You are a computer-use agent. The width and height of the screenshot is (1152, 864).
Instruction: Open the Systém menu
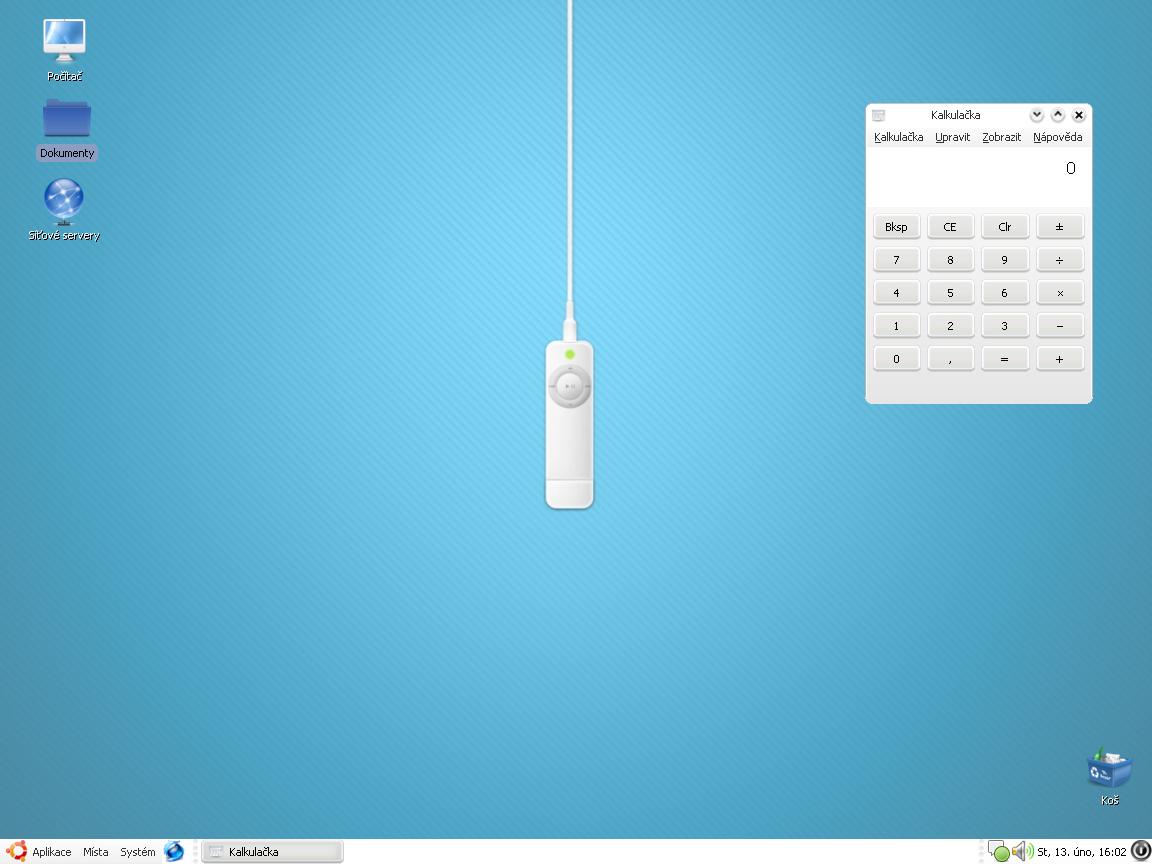coord(137,852)
